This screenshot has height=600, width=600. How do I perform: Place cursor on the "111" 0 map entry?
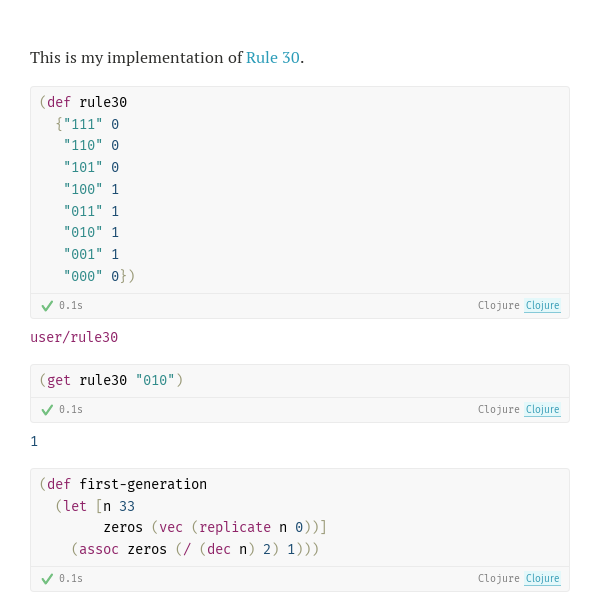pyautogui.click(x=91, y=125)
